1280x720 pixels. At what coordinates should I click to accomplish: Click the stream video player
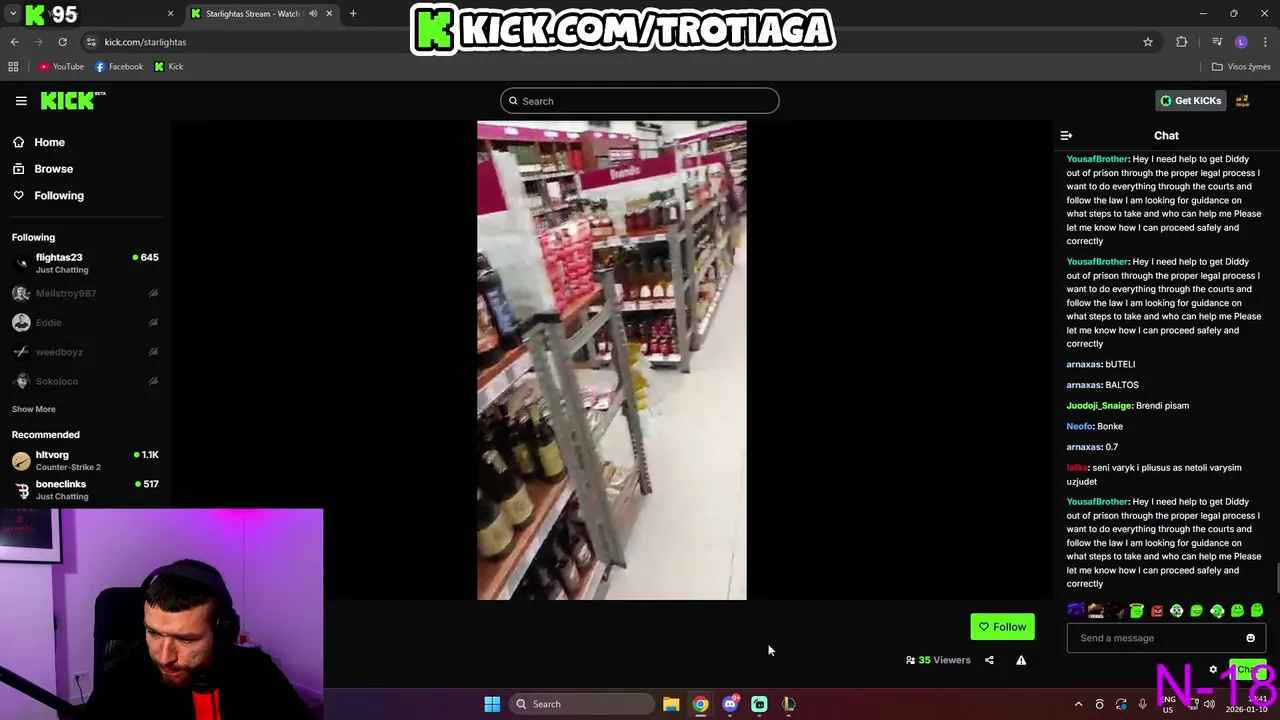point(611,361)
